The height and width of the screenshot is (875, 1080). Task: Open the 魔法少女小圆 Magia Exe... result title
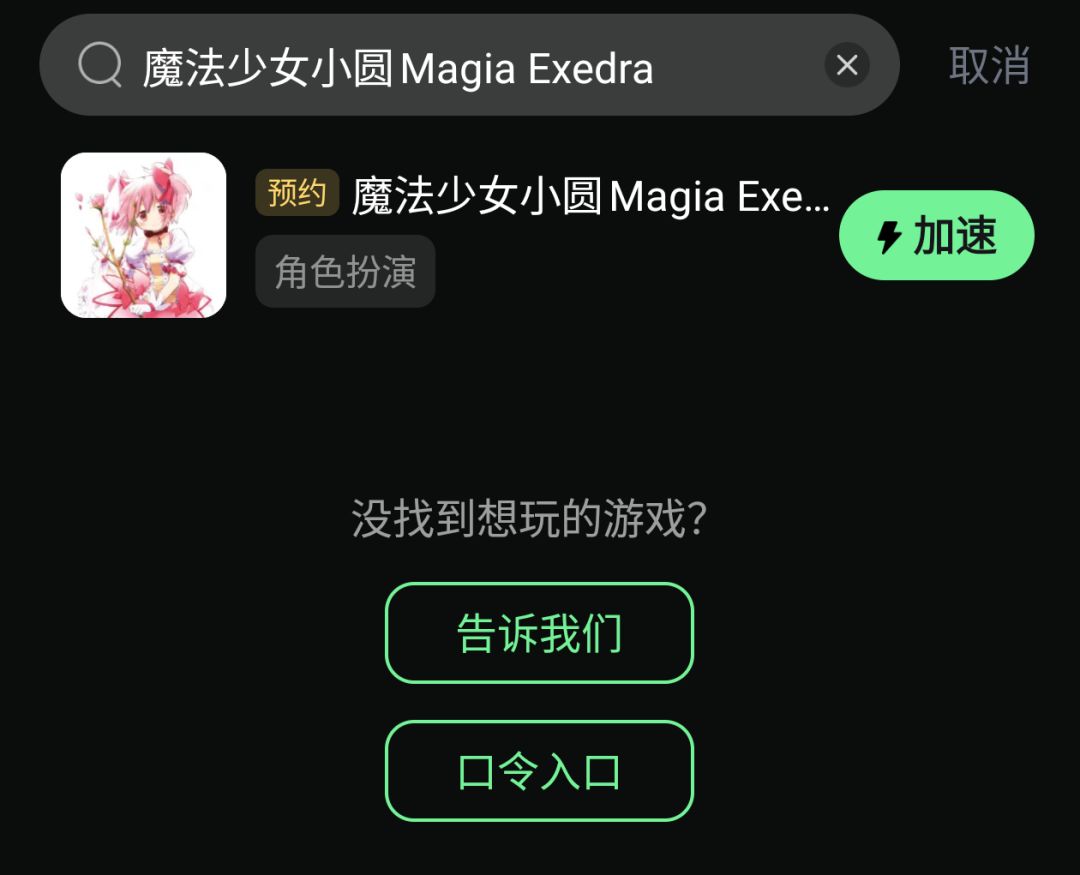[x=590, y=196]
